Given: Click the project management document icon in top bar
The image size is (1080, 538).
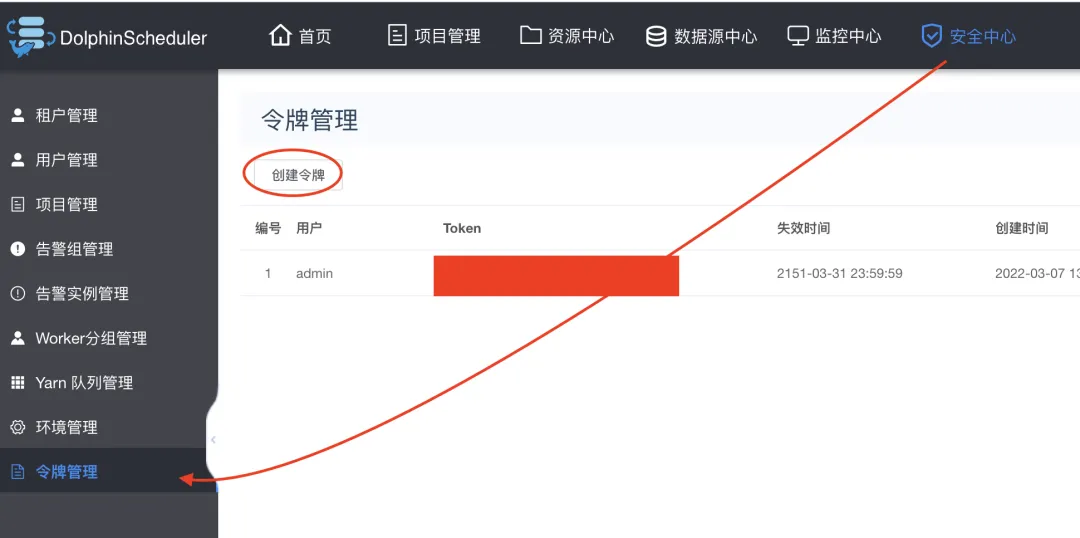Looking at the screenshot, I should coord(397,35).
